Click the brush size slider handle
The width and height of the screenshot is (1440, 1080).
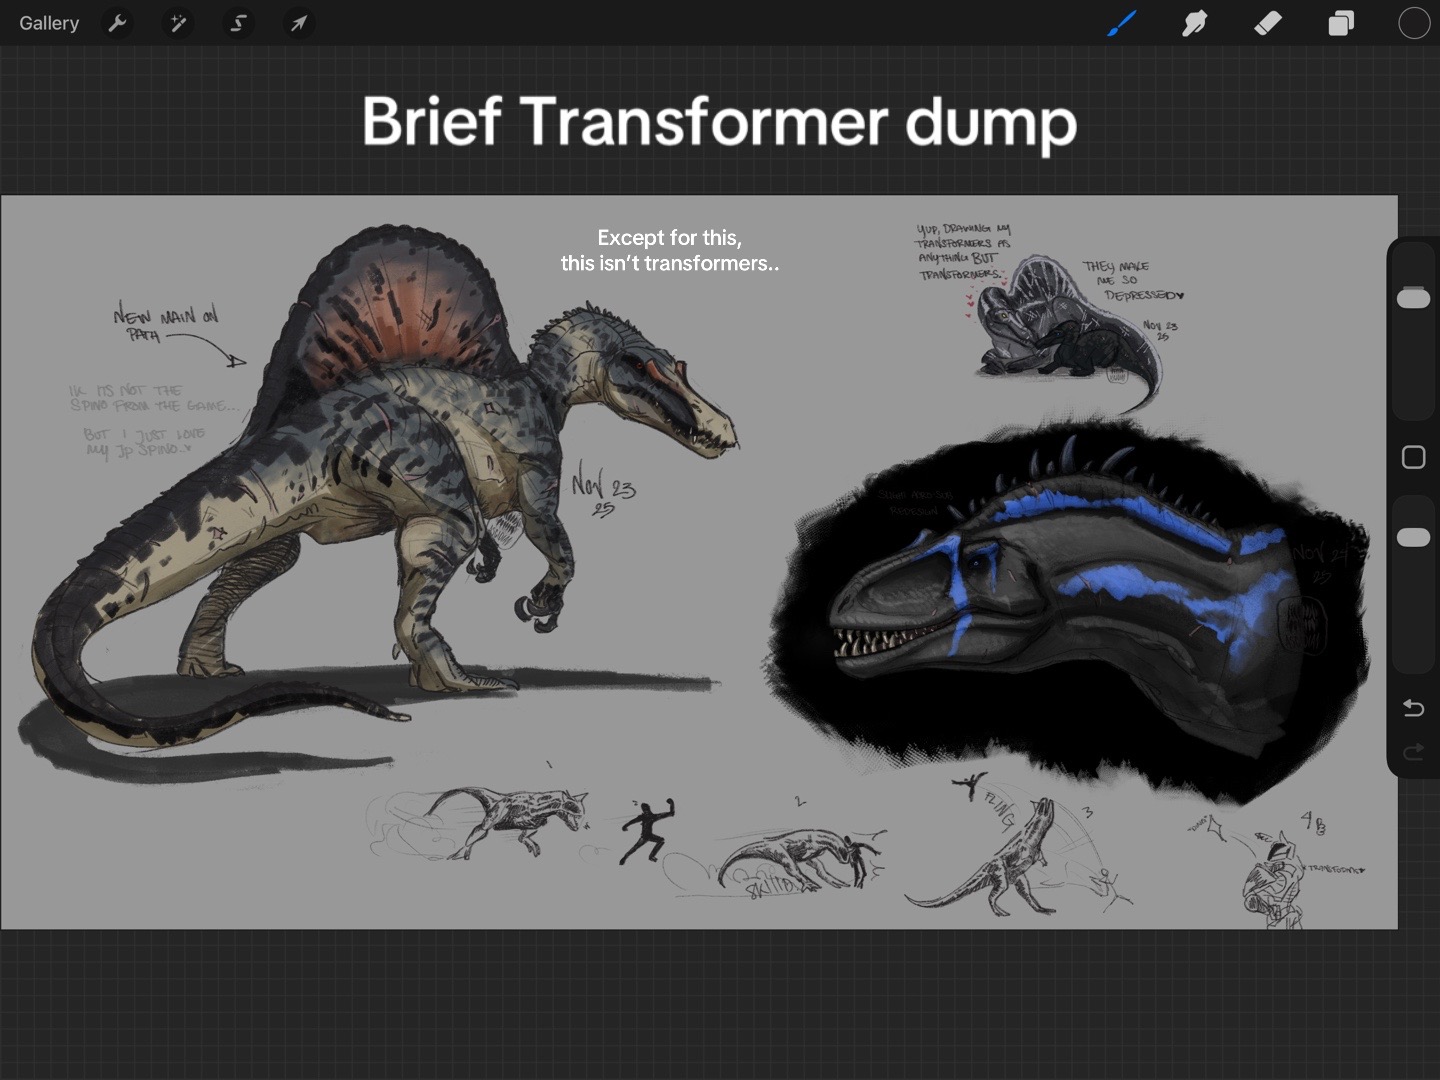click(1413, 298)
